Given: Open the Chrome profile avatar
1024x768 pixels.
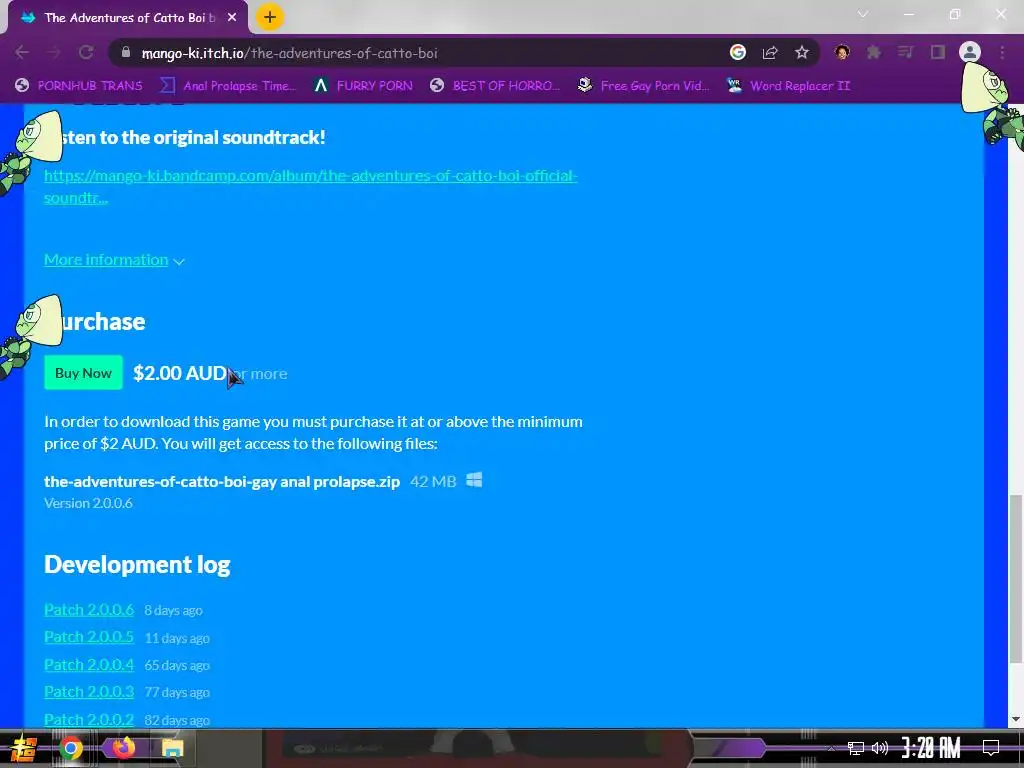Looking at the screenshot, I should click(x=970, y=52).
